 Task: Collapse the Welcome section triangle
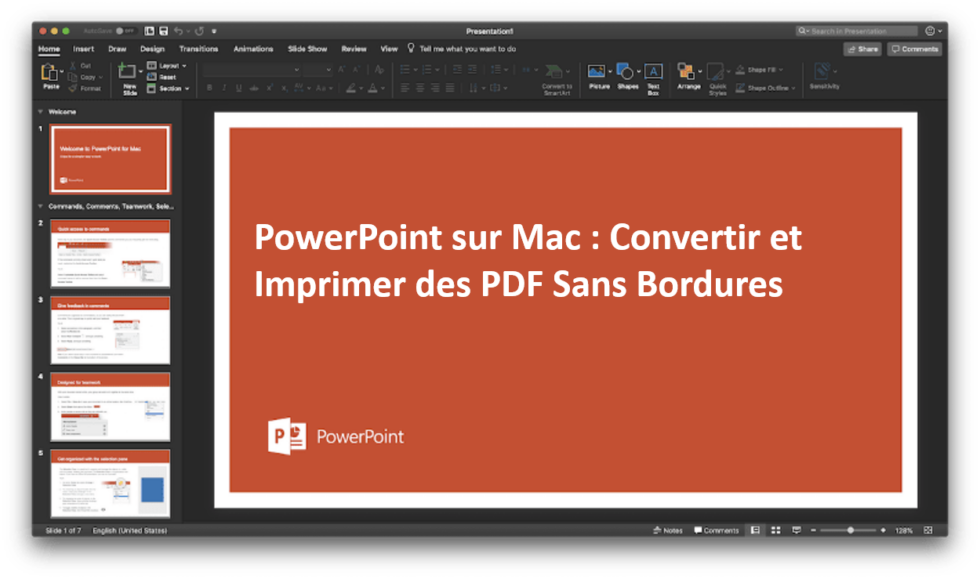(41, 112)
